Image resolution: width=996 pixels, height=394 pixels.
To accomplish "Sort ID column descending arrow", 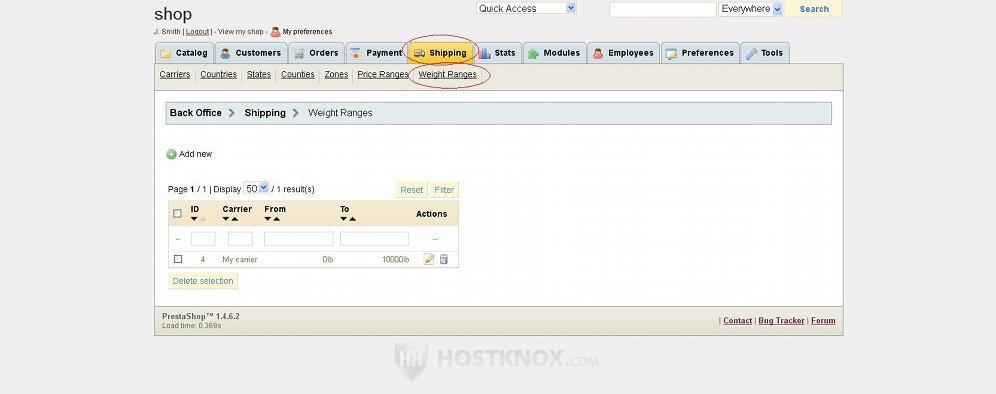I will 194,219.
